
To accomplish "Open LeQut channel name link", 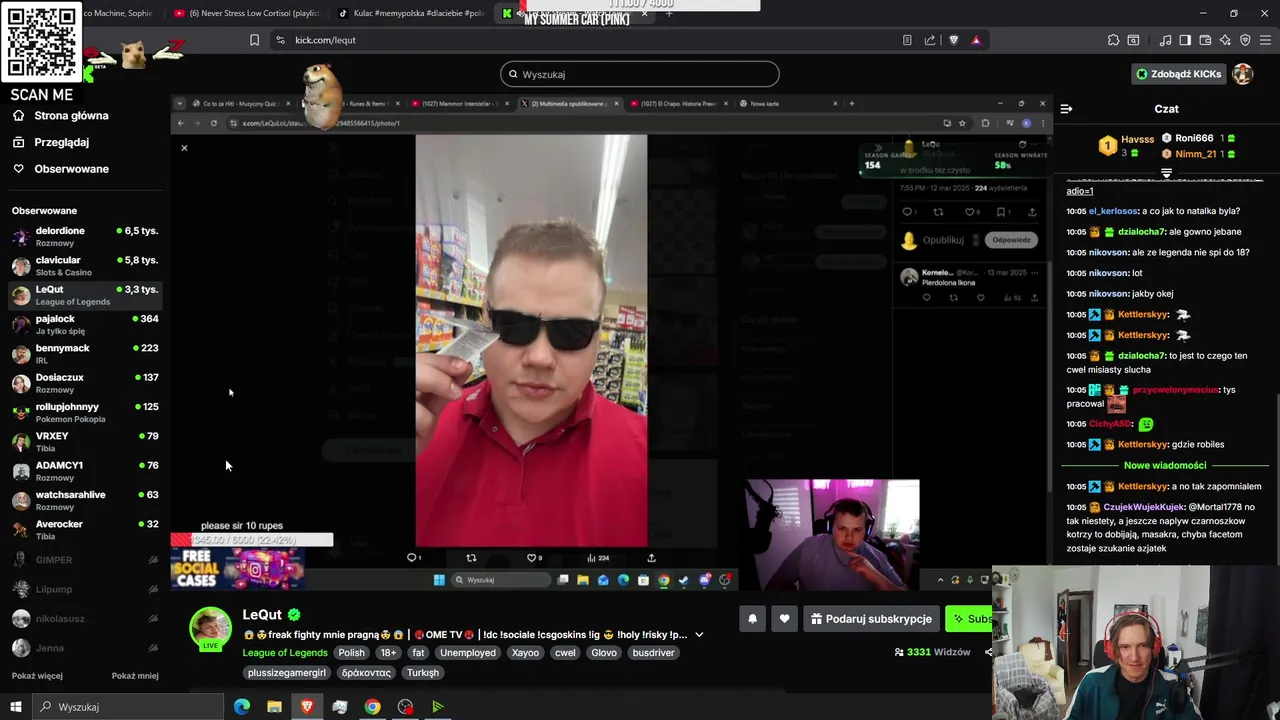I will point(262,615).
